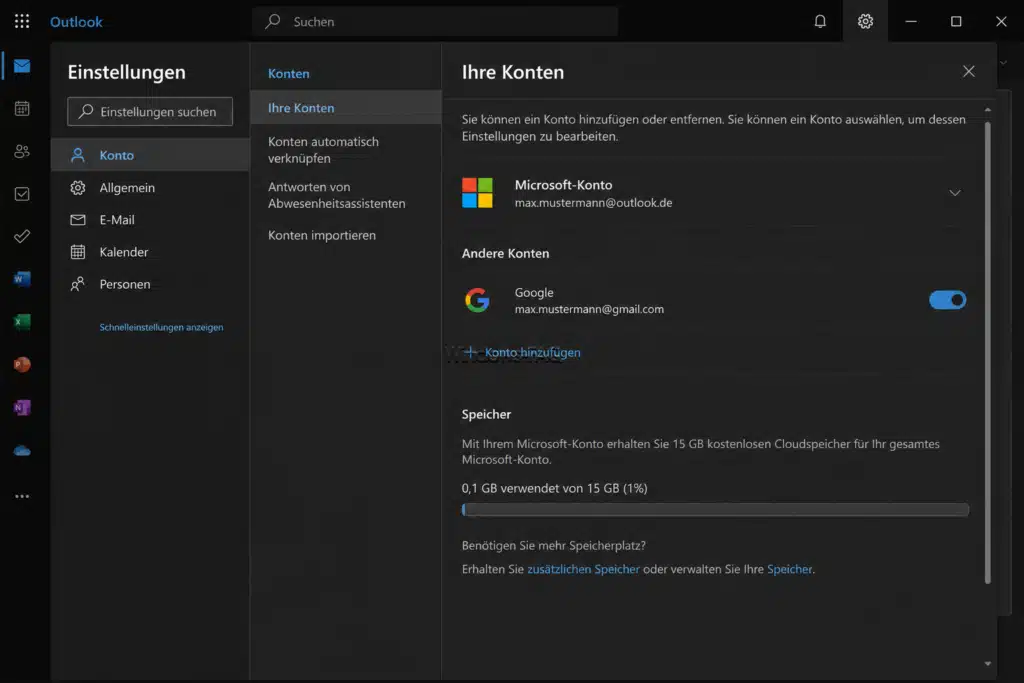Click Schnelleinstellungen anzeigen link
This screenshot has height=683, width=1024.
click(x=161, y=327)
